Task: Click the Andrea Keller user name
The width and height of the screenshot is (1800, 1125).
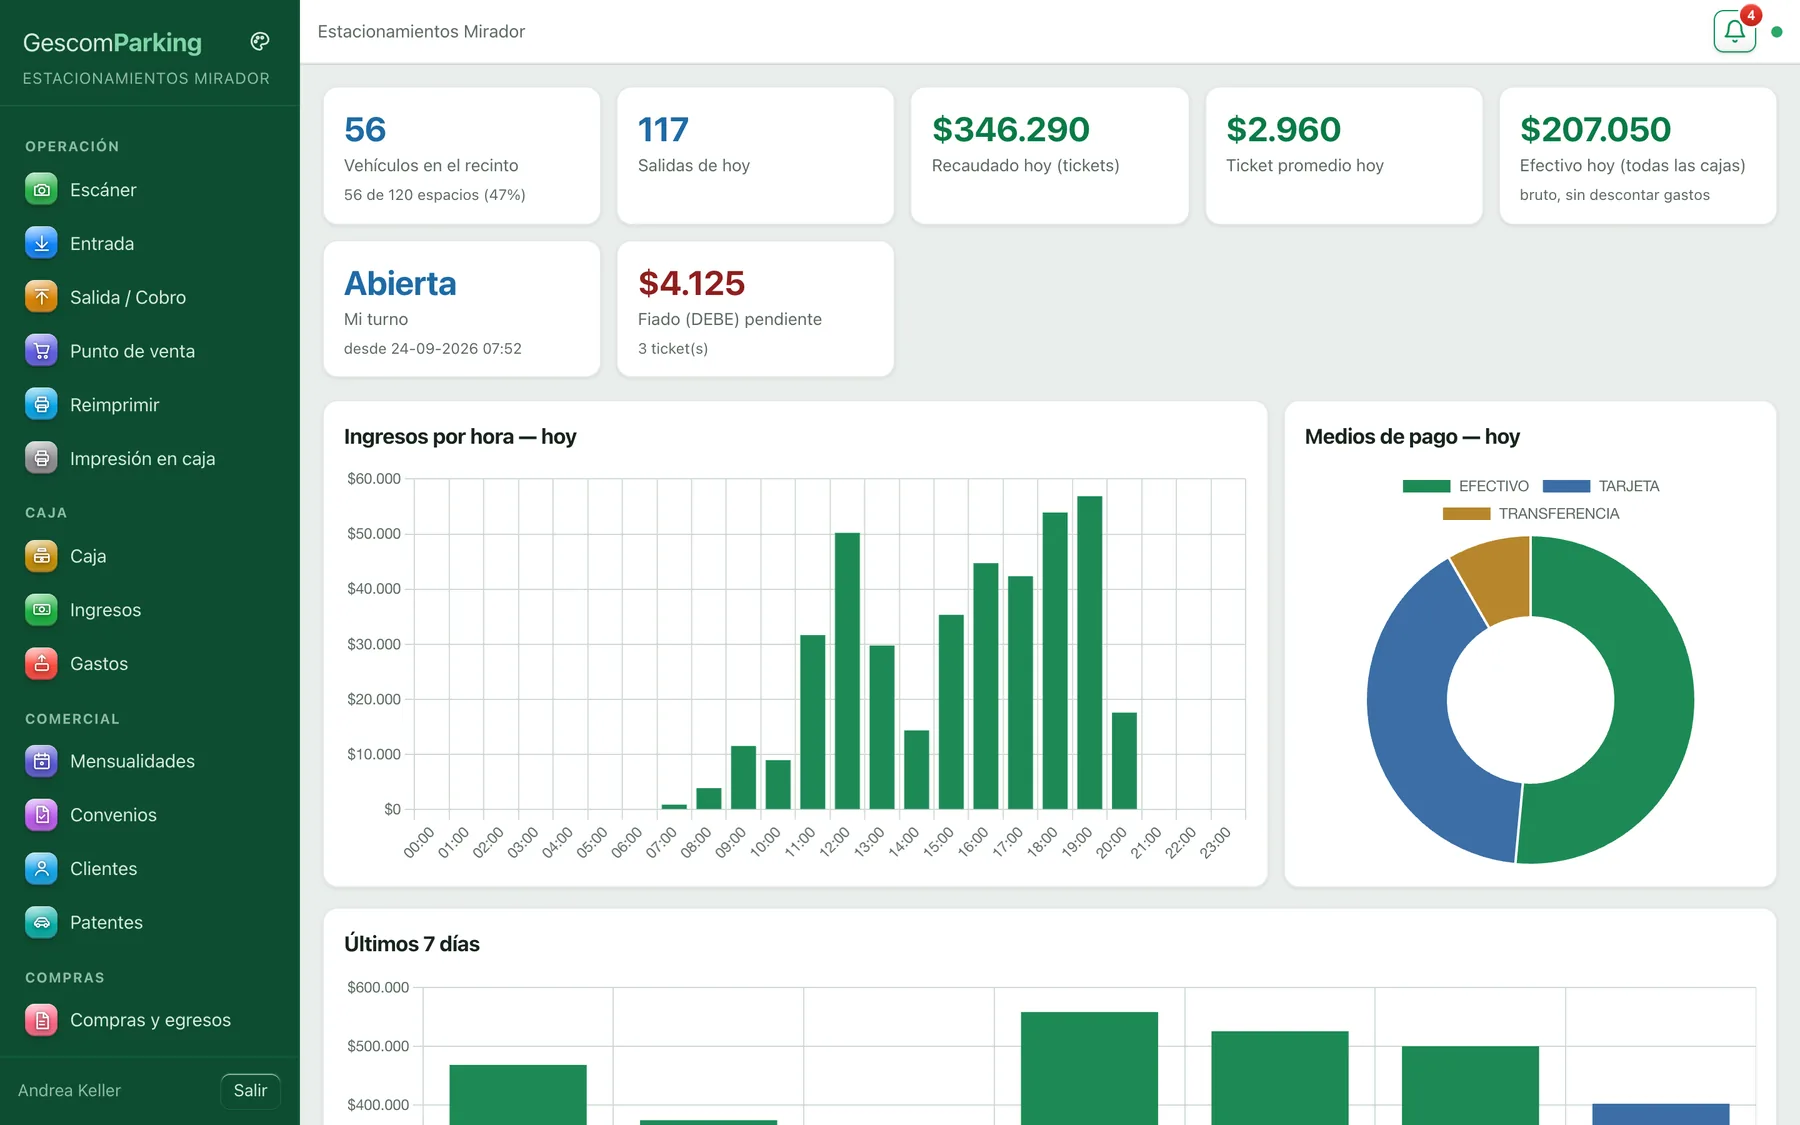Action: click(x=69, y=1090)
